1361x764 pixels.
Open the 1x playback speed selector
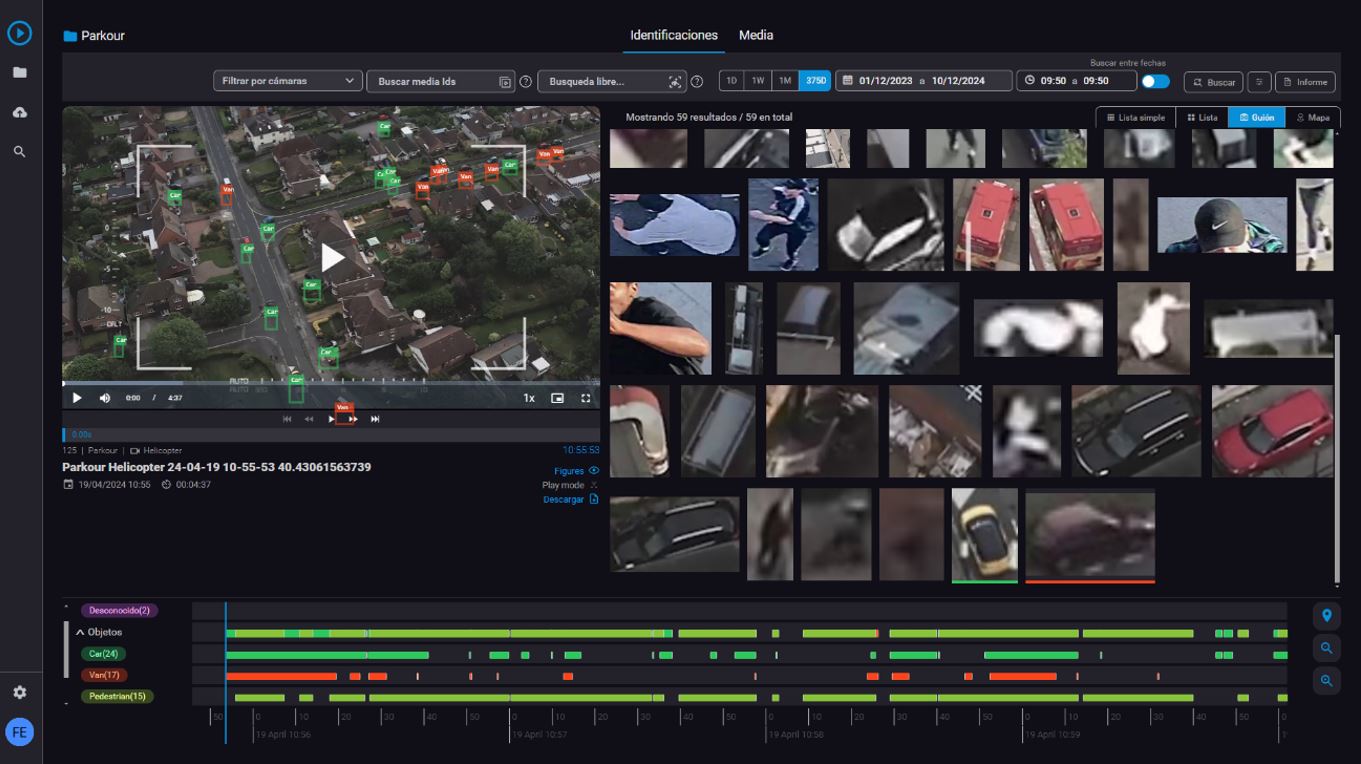528,398
